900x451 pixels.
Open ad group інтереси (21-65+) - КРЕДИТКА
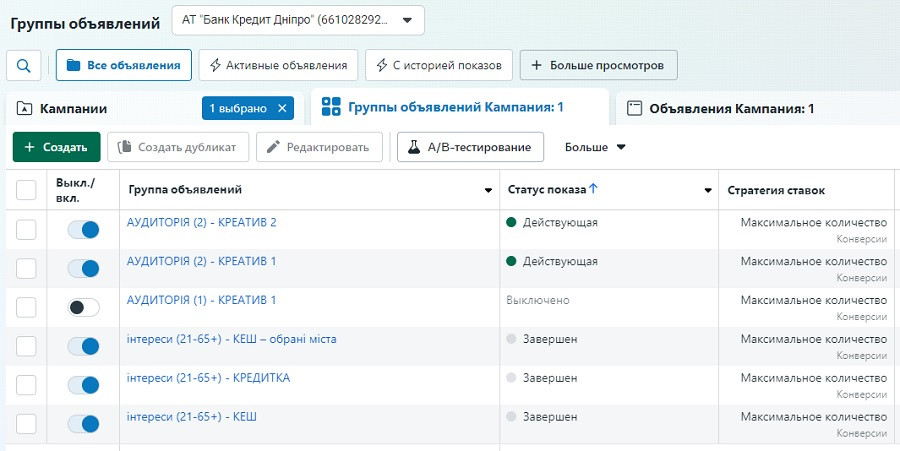point(208,378)
